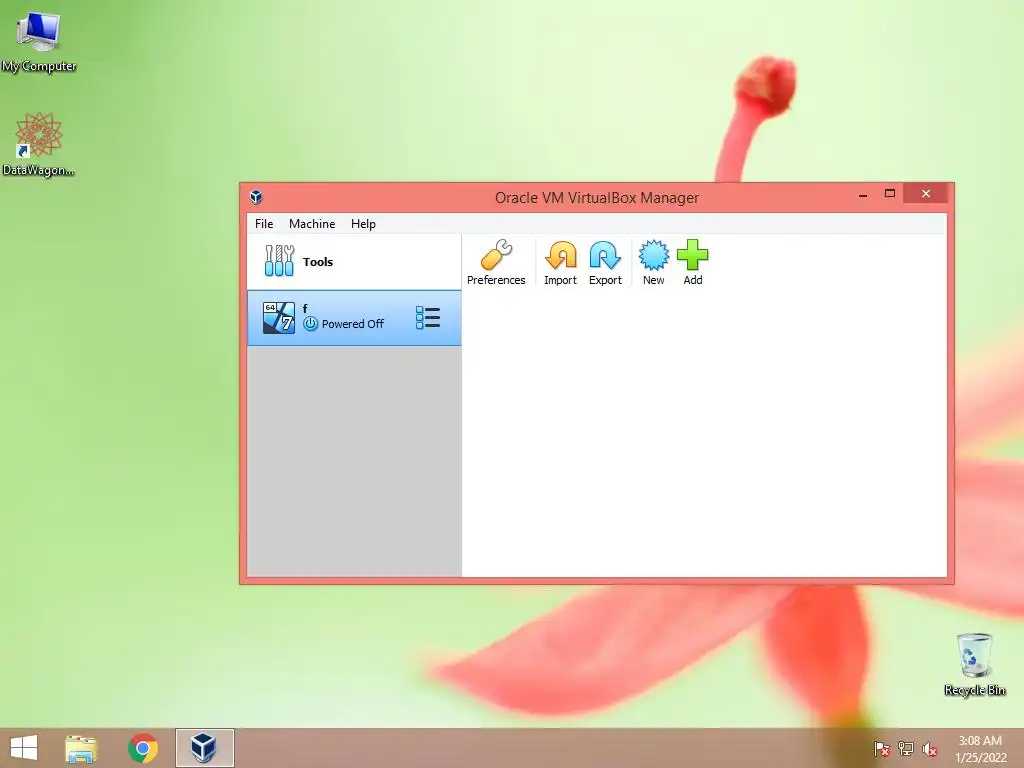Open the File menu

coord(264,223)
